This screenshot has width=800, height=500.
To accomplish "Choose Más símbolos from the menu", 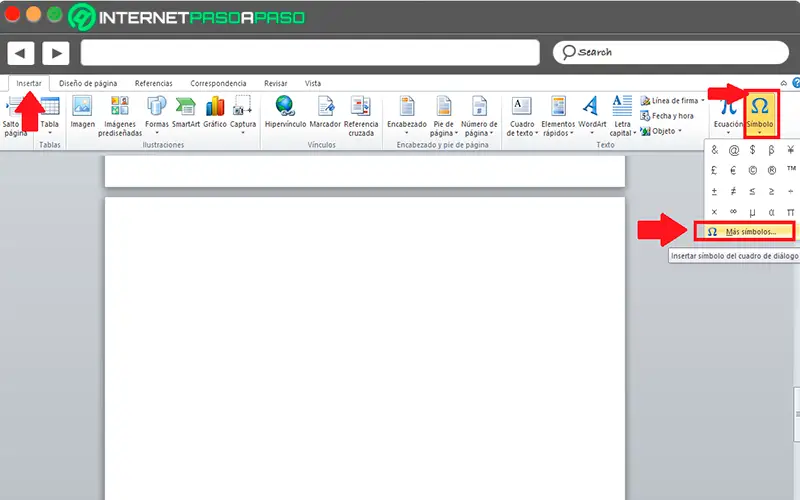I will pyautogui.click(x=744, y=232).
